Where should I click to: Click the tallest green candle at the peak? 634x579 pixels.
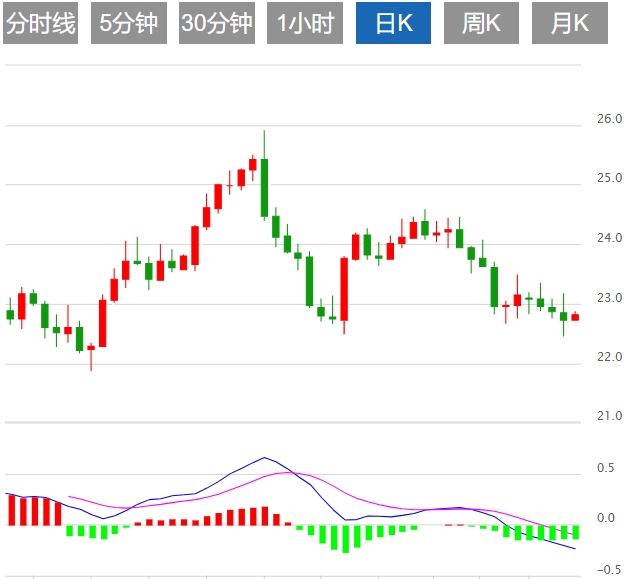point(264,188)
